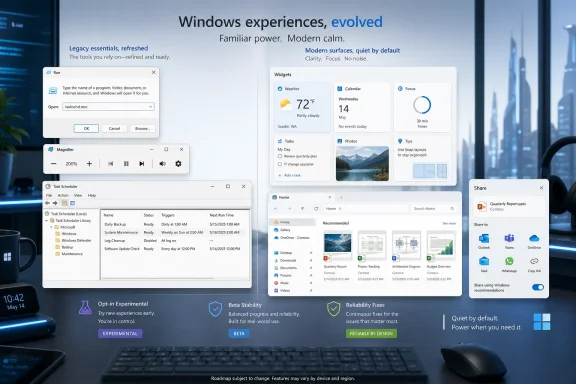Screen dimensions: 576x384
Task: Select the Log Cleanup task row
Action: point(174,241)
